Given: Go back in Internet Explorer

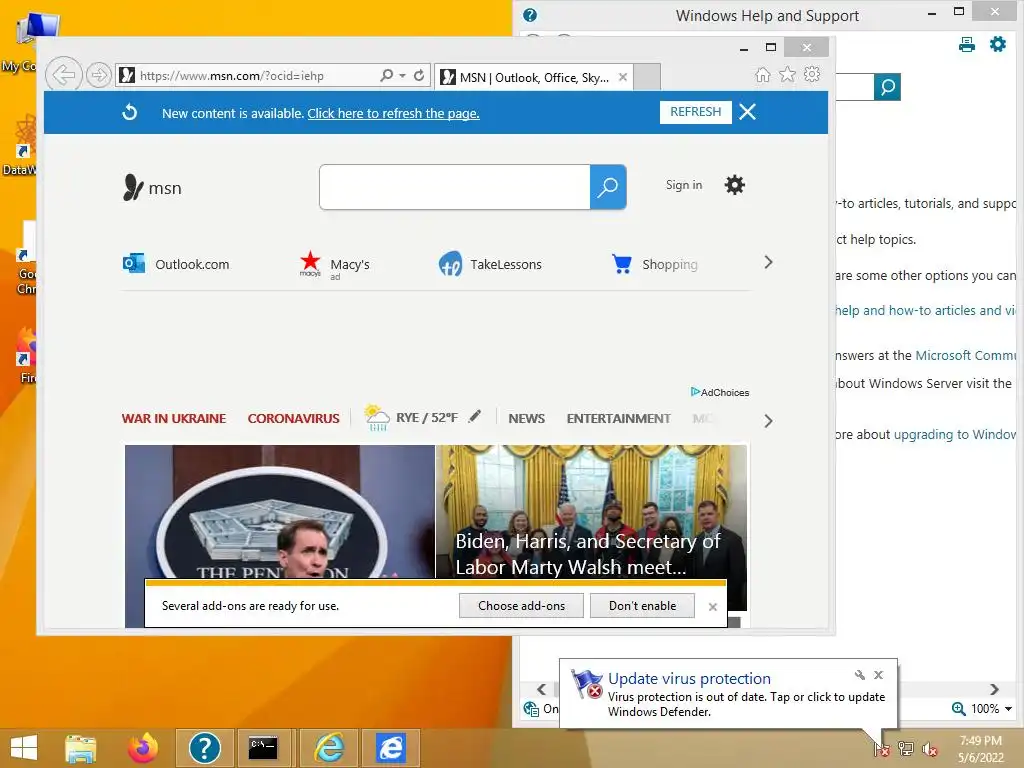Looking at the screenshot, I should click(x=64, y=75).
